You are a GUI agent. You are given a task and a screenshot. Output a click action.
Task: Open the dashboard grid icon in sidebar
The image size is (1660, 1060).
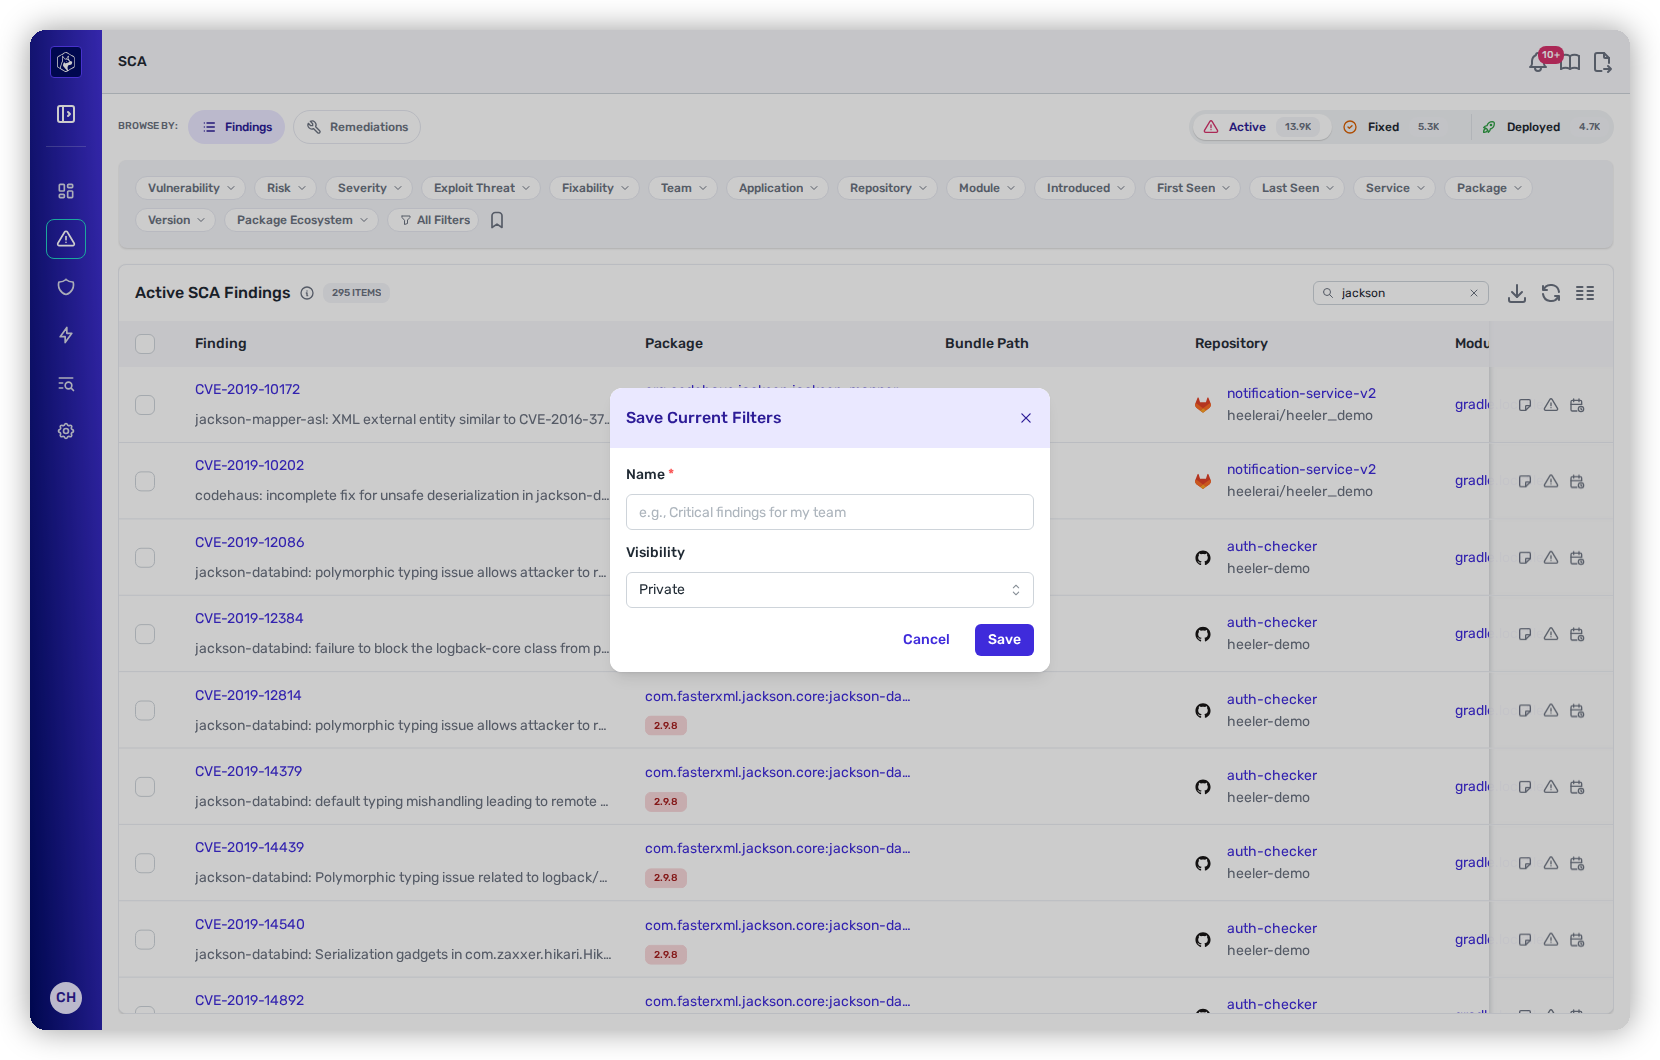(x=66, y=191)
